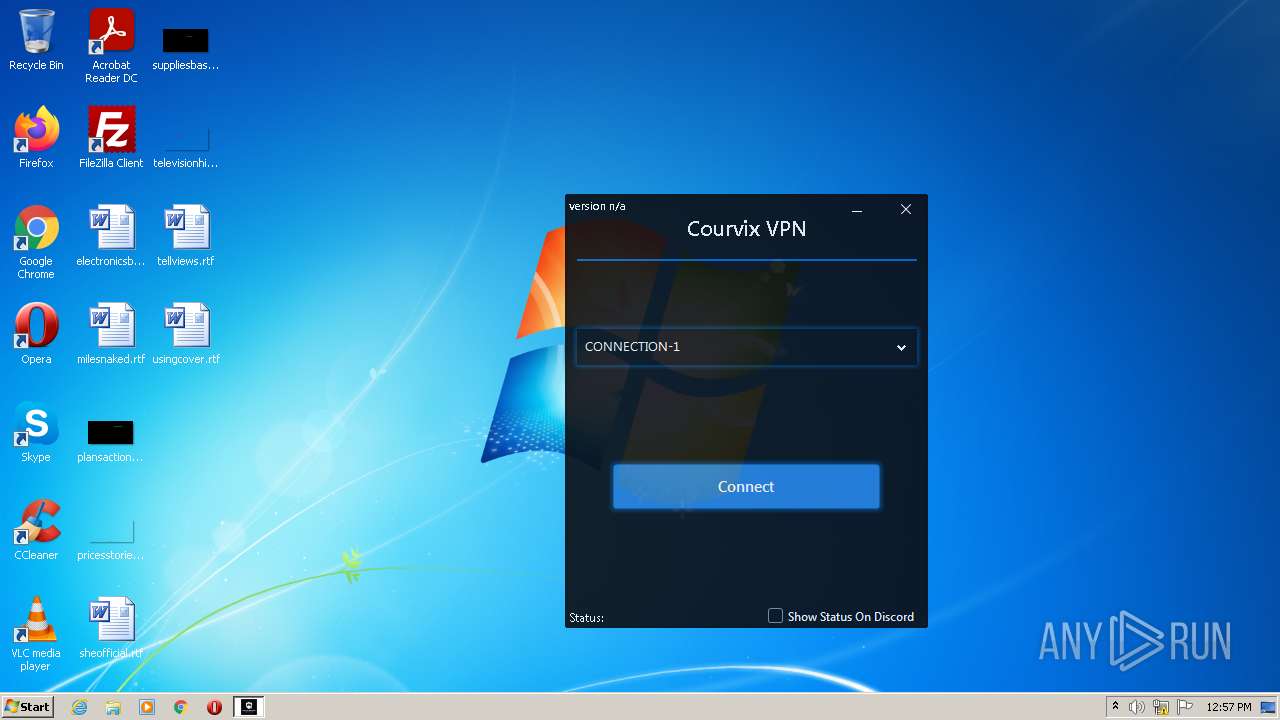Image resolution: width=1280 pixels, height=720 pixels.
Task: Open the Start menu
Action: click(x=27, y=707)
